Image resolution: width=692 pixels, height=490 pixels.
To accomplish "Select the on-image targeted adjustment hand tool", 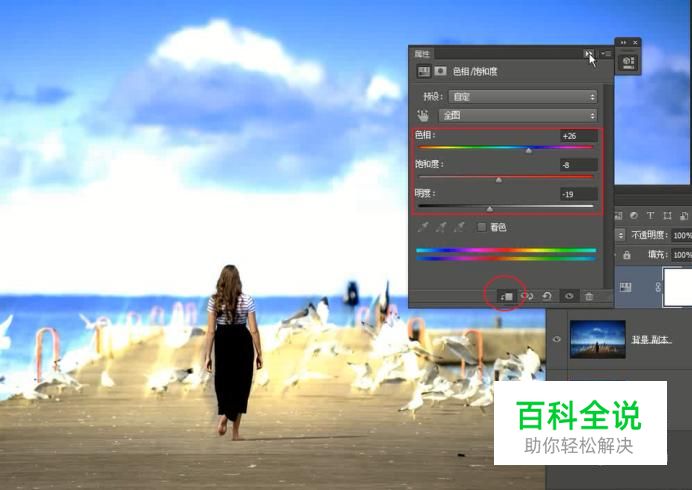I will [x=423, y=116].
